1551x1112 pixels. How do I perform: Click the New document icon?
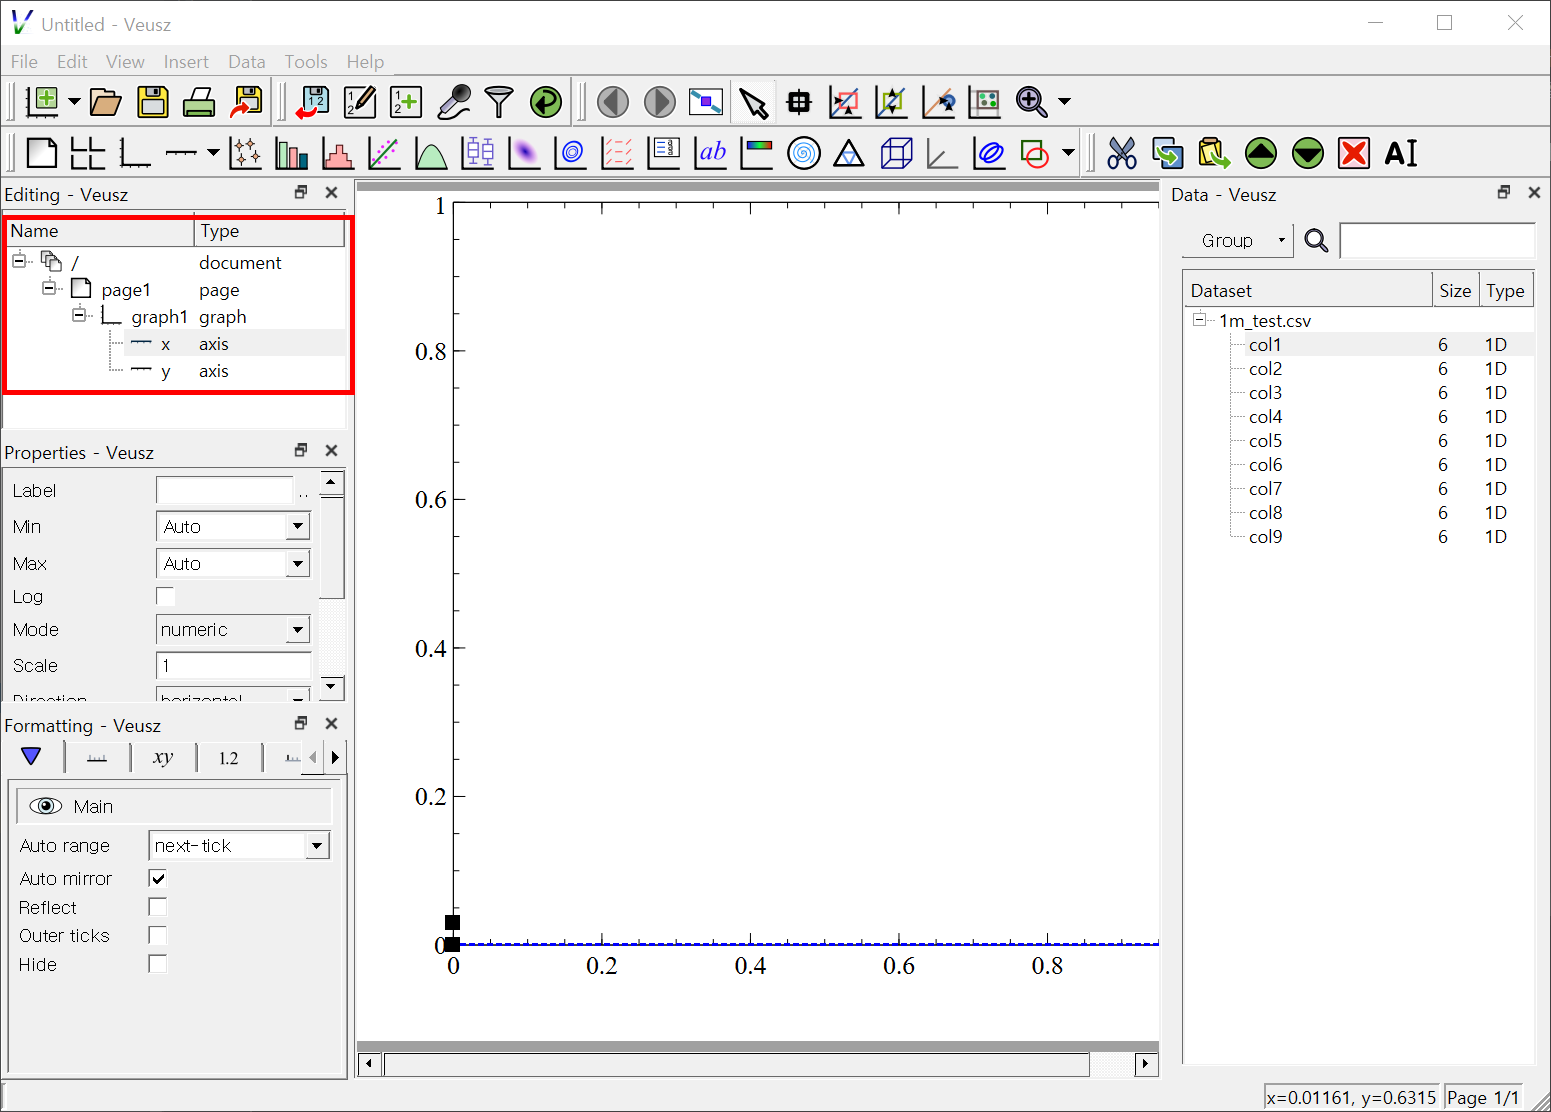[x=43, y=101]
